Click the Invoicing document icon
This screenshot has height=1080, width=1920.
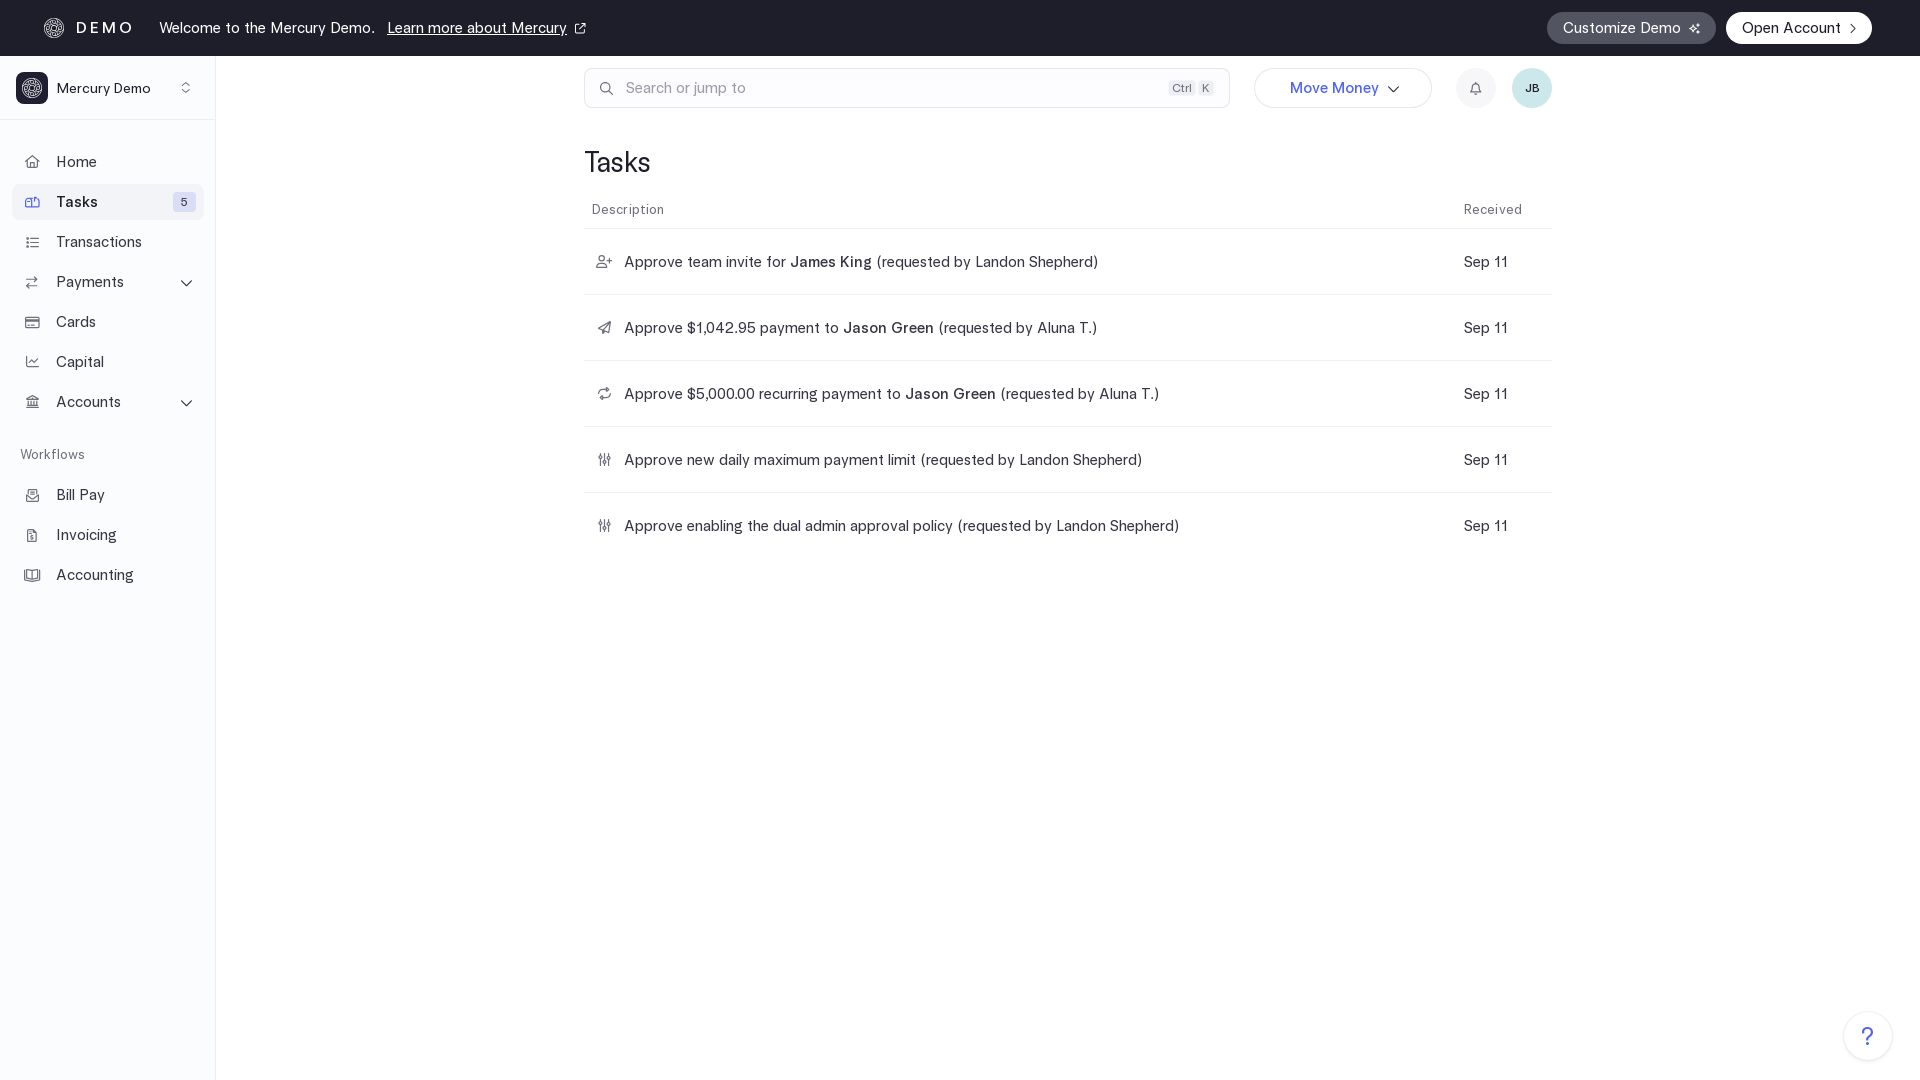pos(32,535)
